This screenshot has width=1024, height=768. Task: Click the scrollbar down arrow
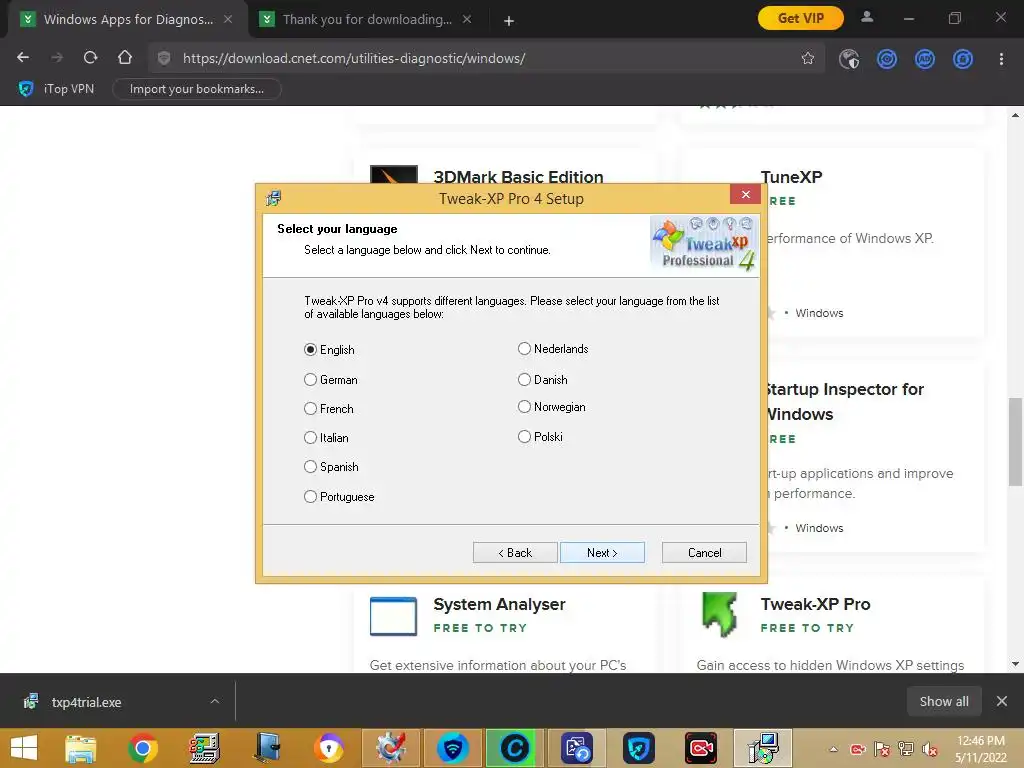[x=1015, y=664]
